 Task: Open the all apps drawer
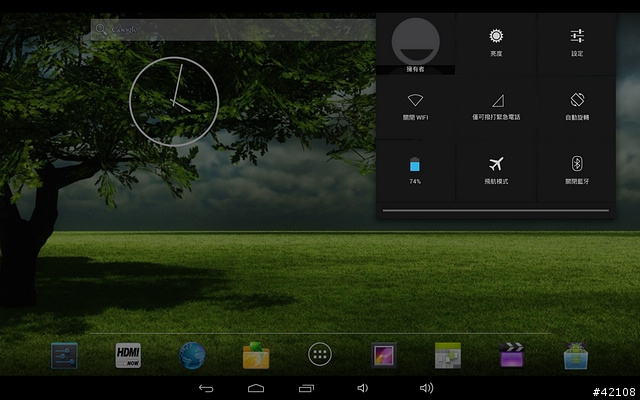click(320, 354)
